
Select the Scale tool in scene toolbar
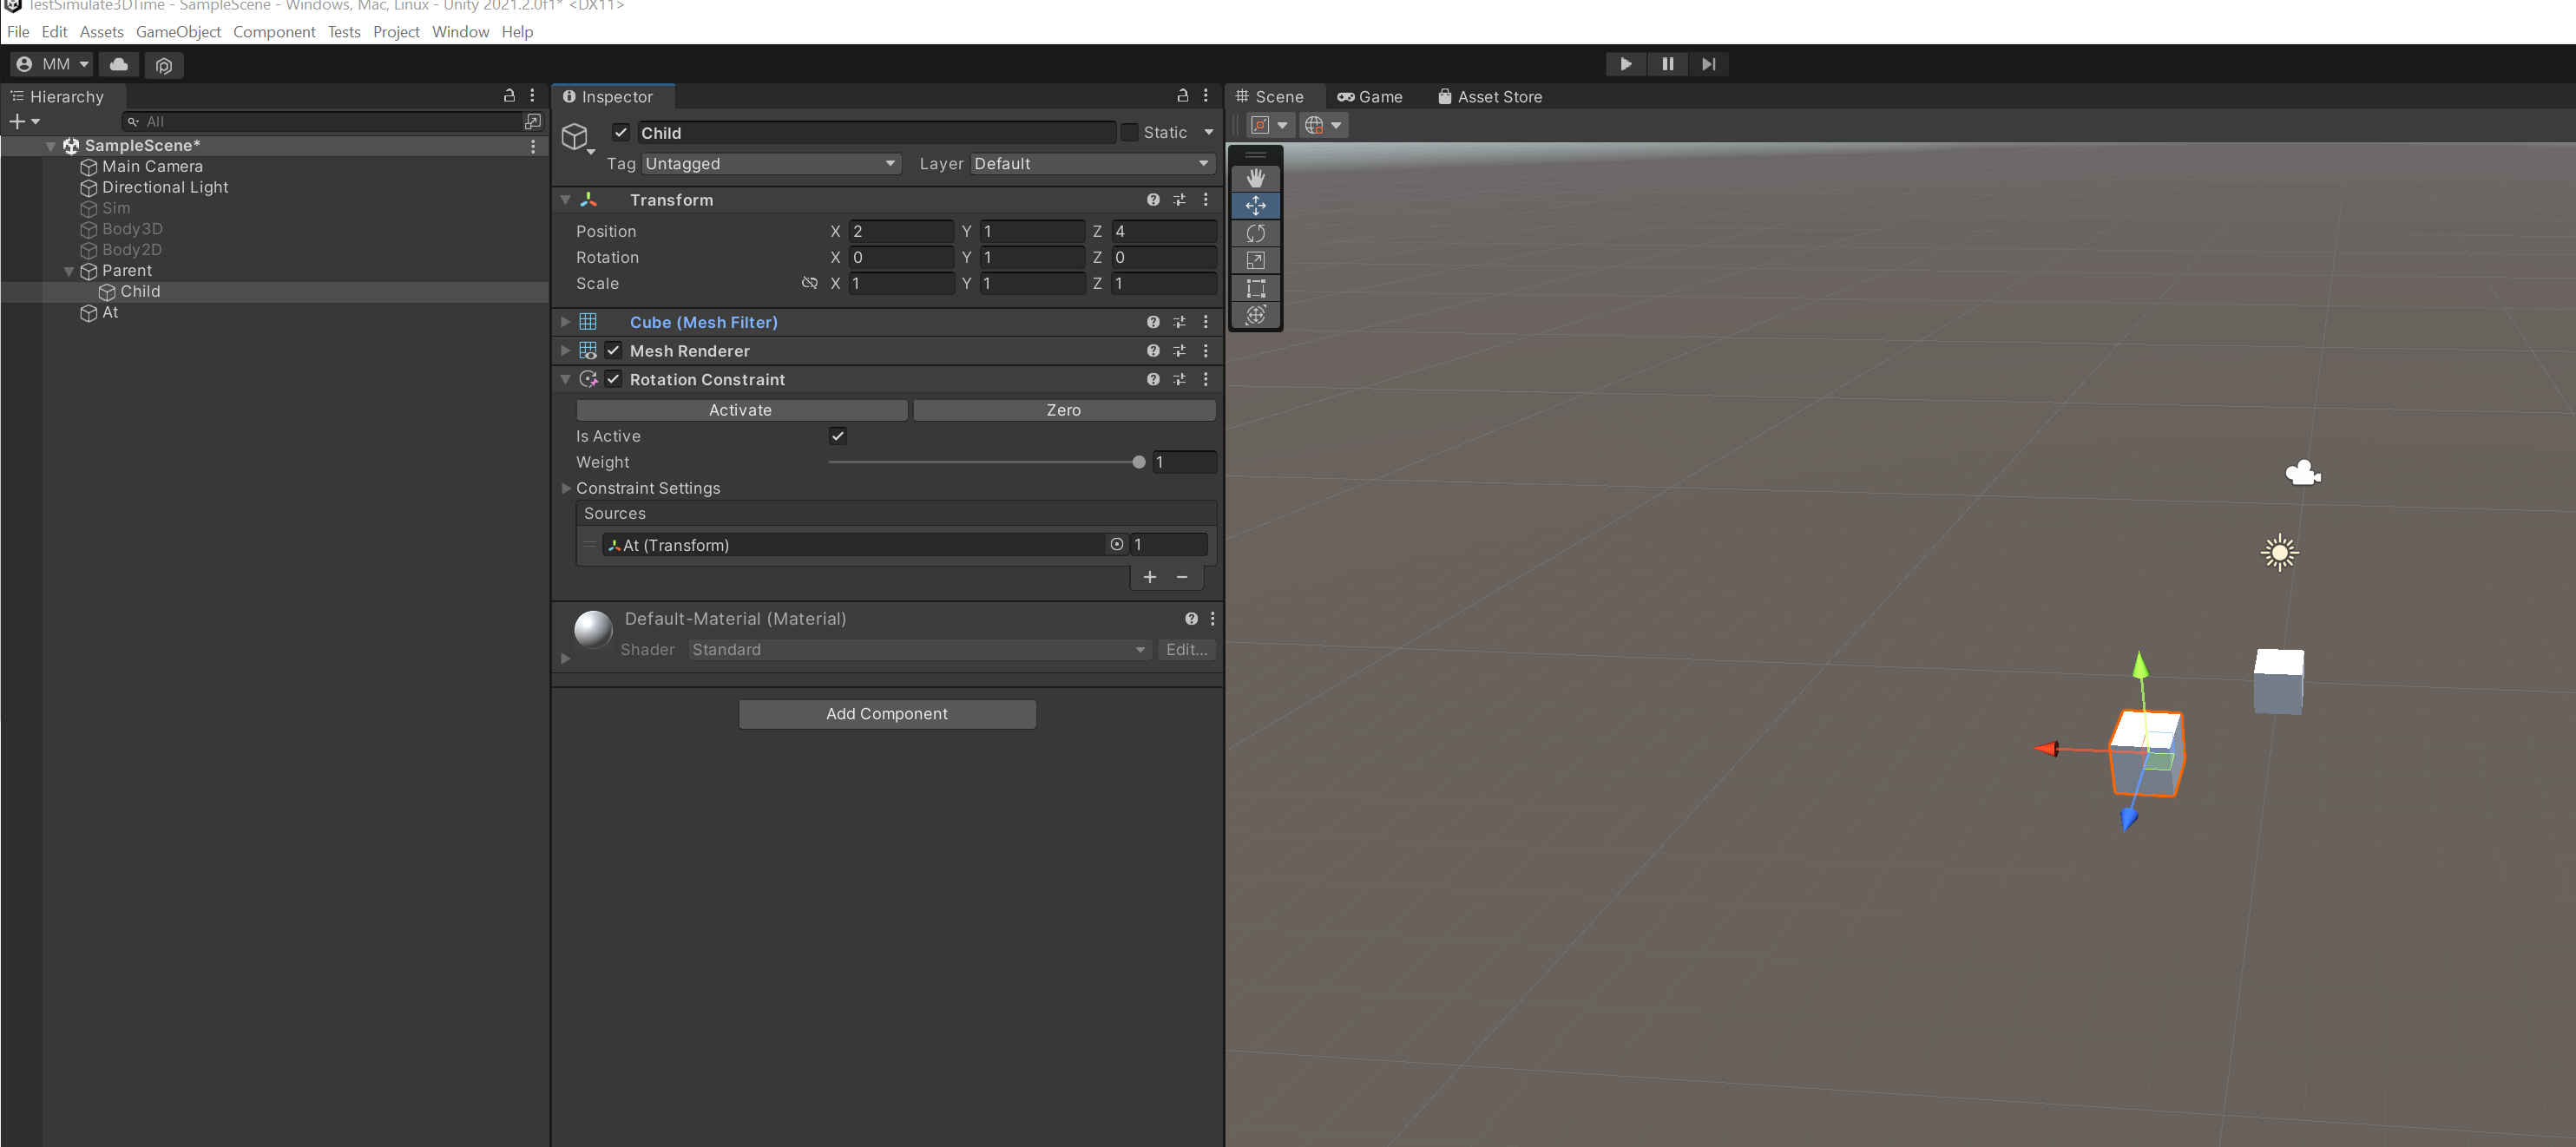(1255, 260)
